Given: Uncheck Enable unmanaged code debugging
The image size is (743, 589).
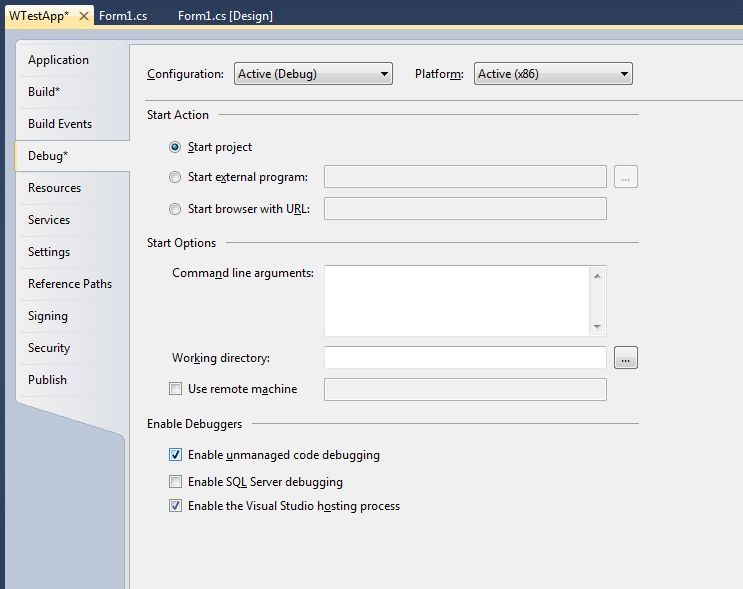Looking at the screenshot, I should pyautogui.click(x=175, y=455).
